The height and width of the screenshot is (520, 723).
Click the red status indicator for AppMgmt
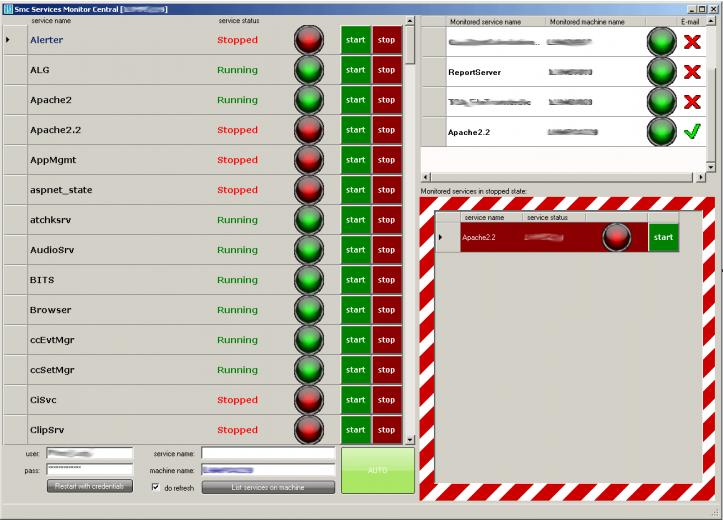pos(309,160)
